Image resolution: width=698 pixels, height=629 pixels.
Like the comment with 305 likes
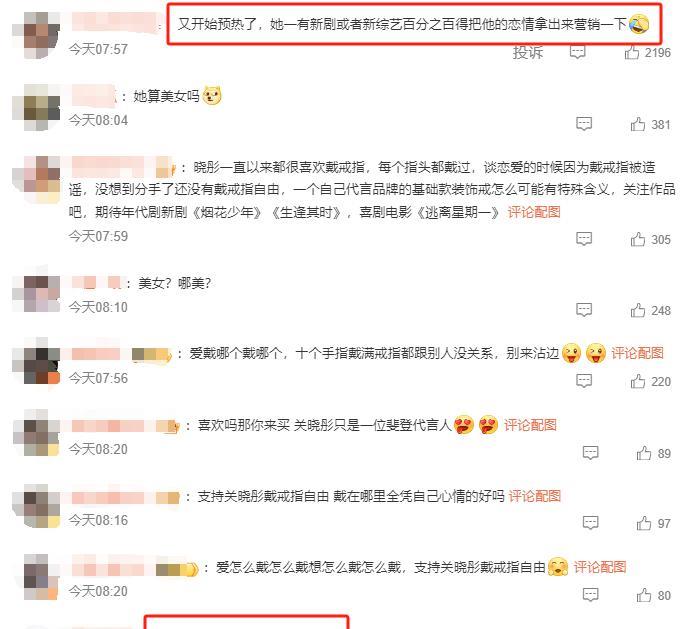pyautogui.click(x=637, y=239)
